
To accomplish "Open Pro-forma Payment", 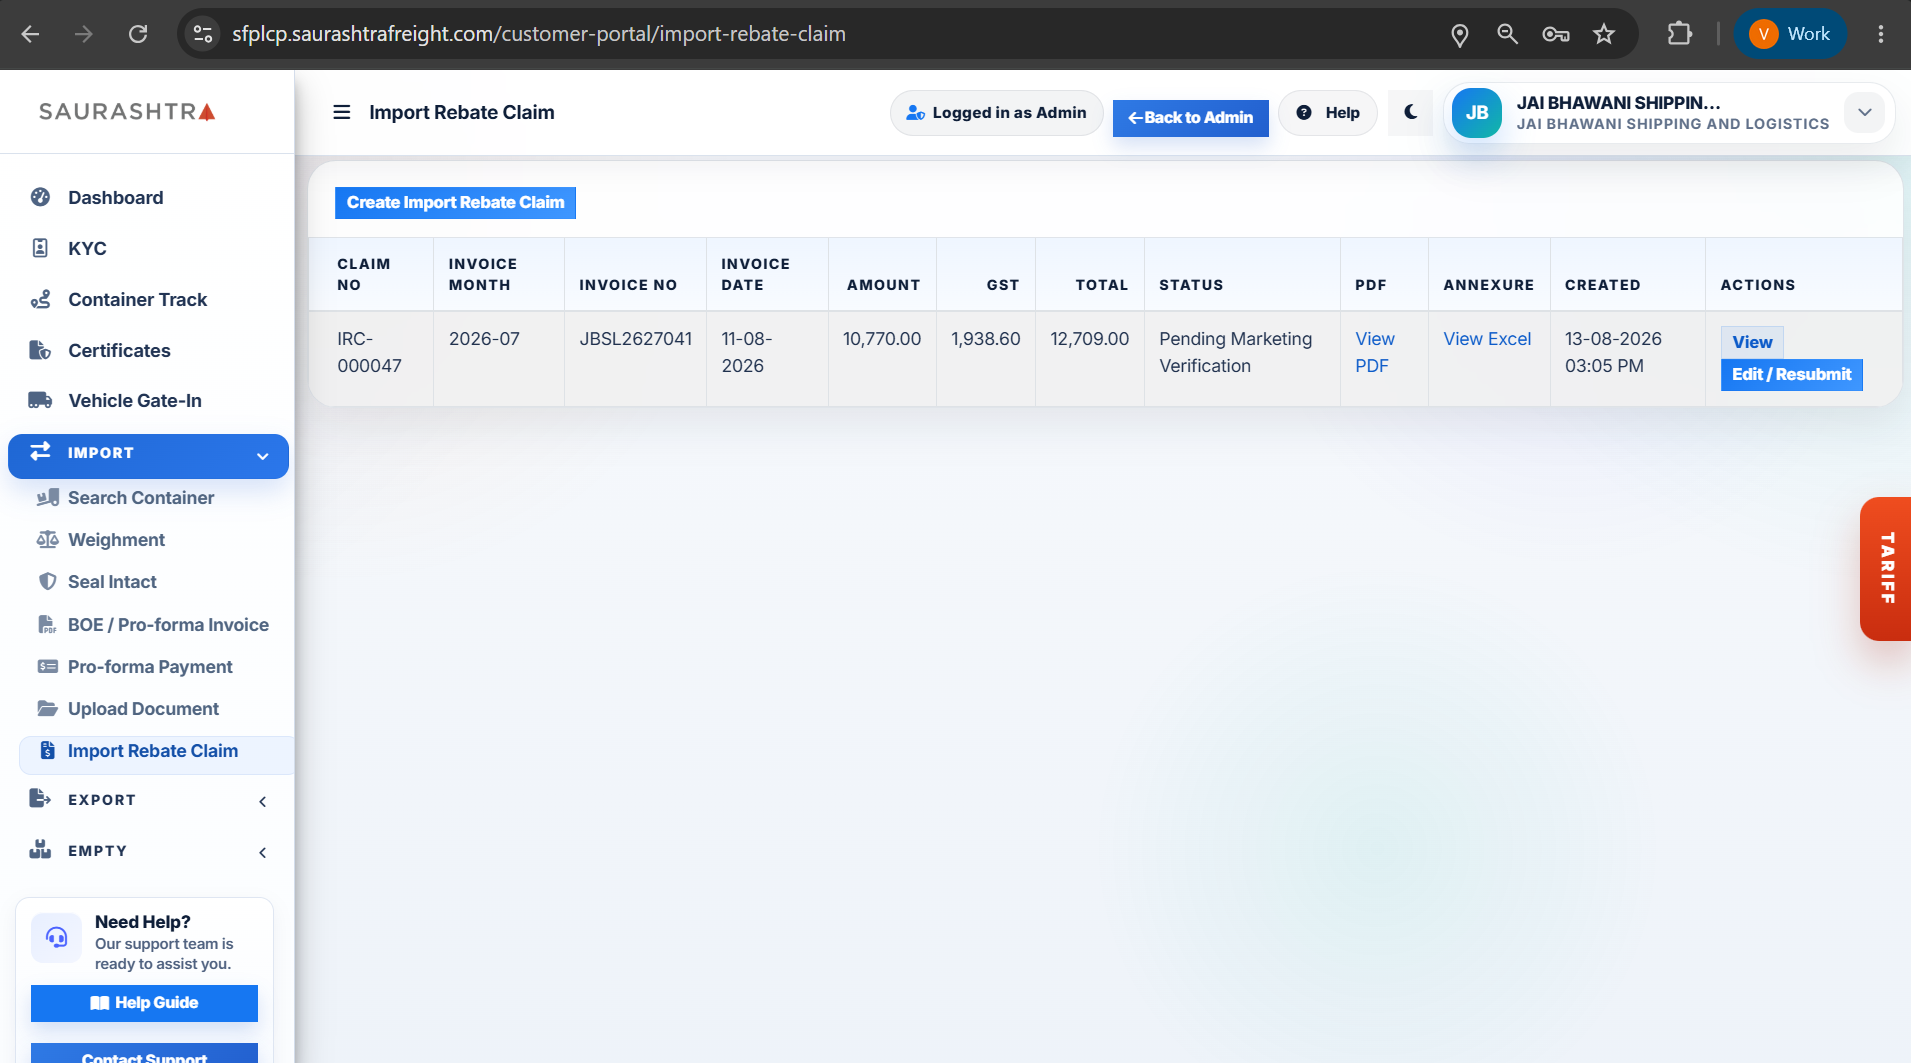I will pos(150,667).
